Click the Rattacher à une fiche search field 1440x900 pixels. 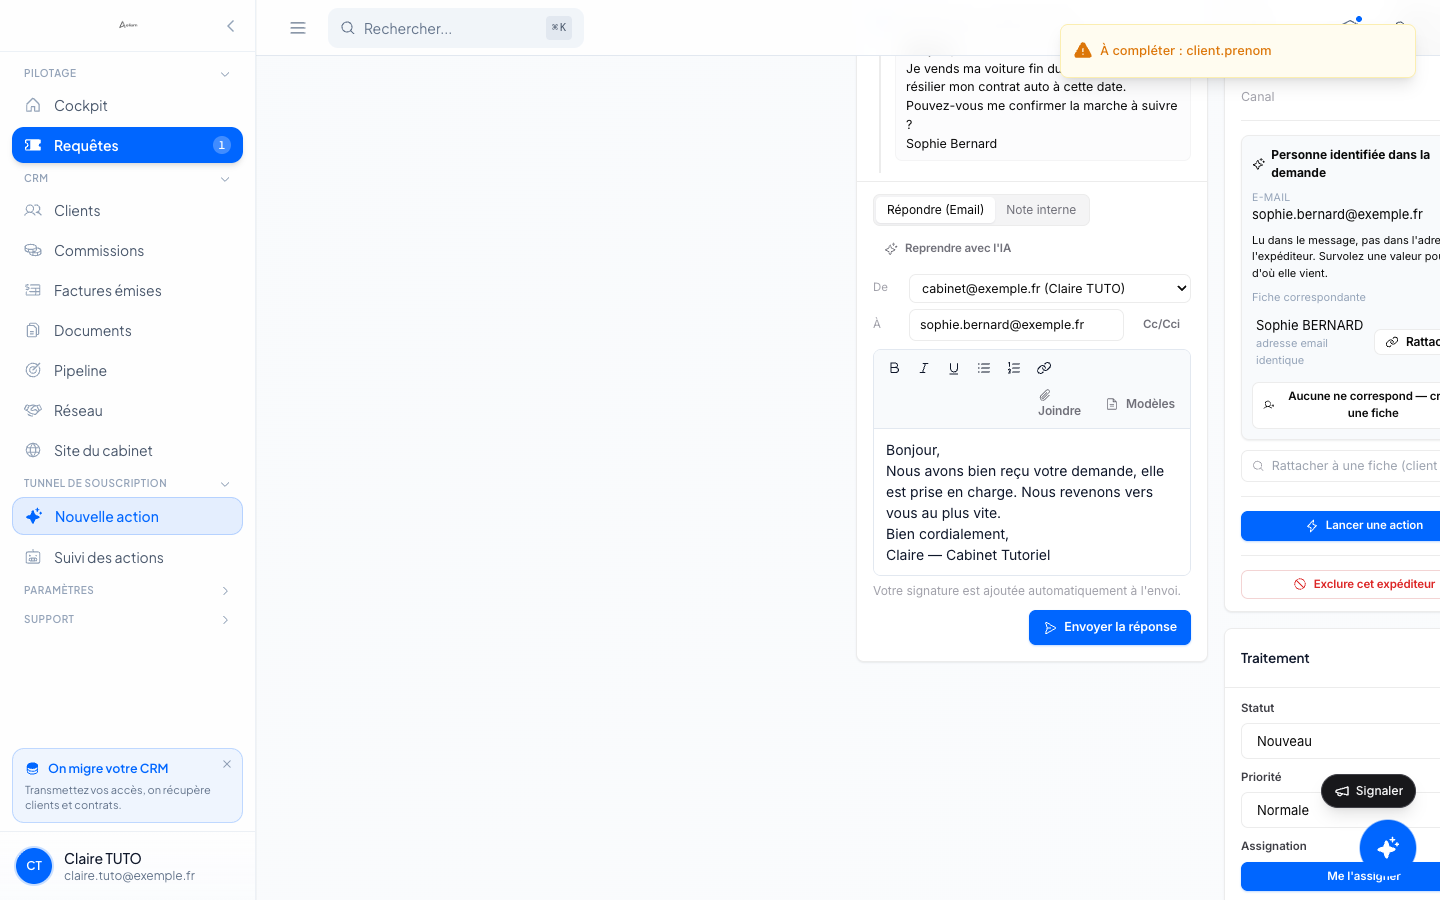tap(1340, 466)
